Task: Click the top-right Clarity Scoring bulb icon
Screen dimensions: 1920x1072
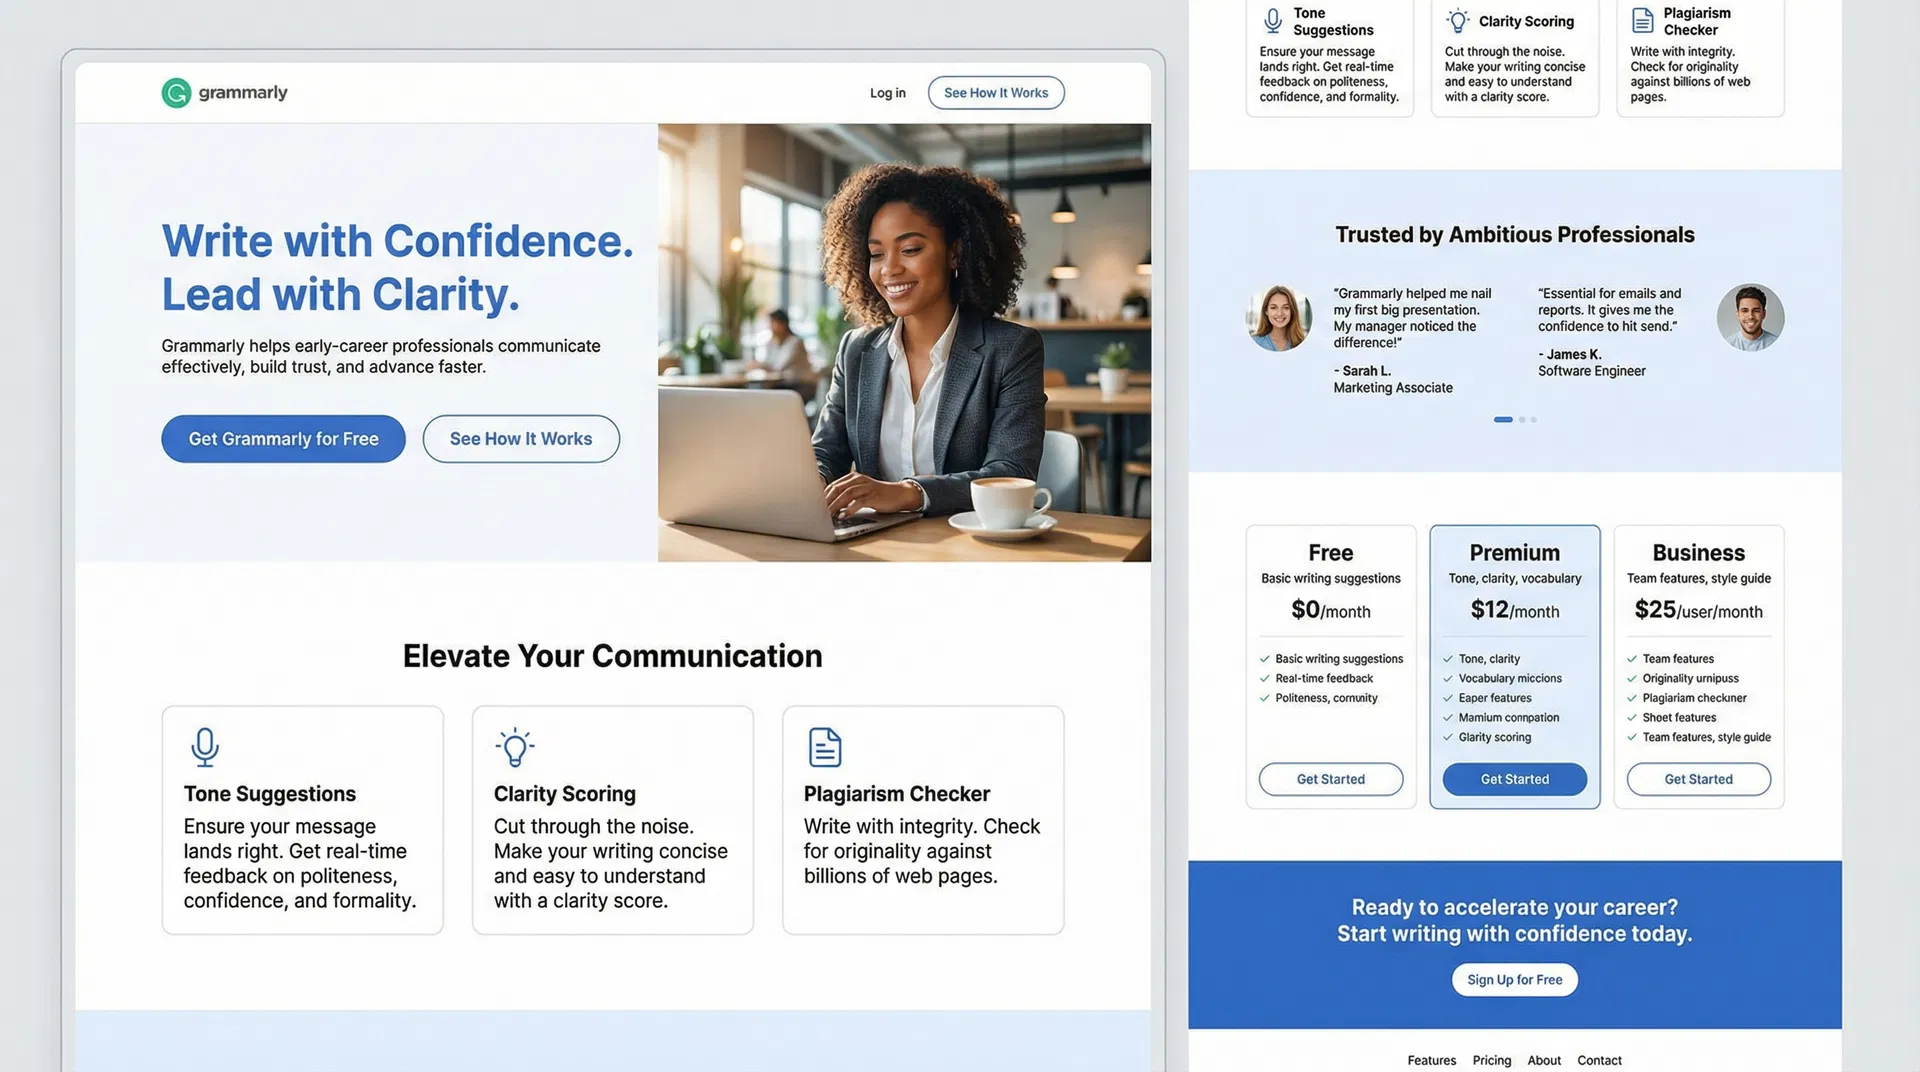Action: tap(1457, 19)
